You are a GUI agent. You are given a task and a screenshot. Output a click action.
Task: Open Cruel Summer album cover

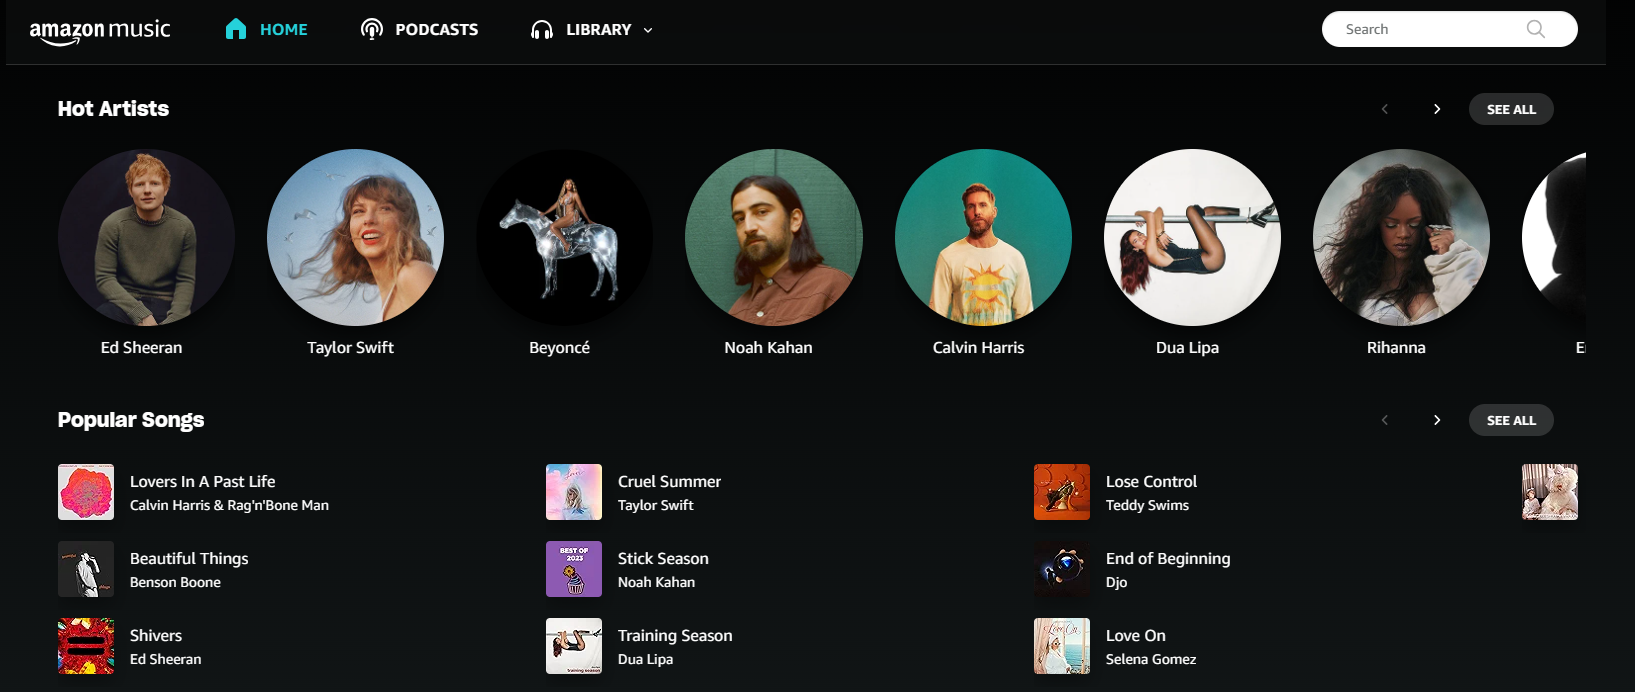pos(574,492)
